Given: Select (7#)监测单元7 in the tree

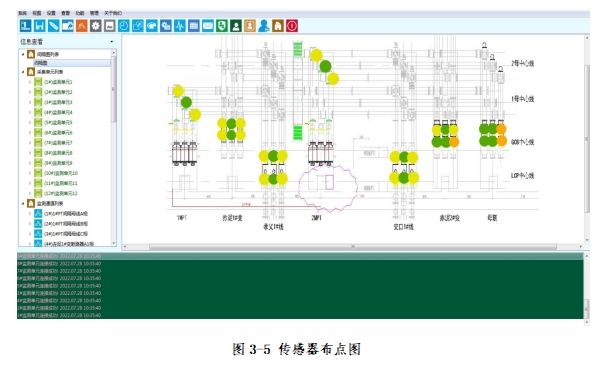Looking at the screenshot, I should coord(58,143).
